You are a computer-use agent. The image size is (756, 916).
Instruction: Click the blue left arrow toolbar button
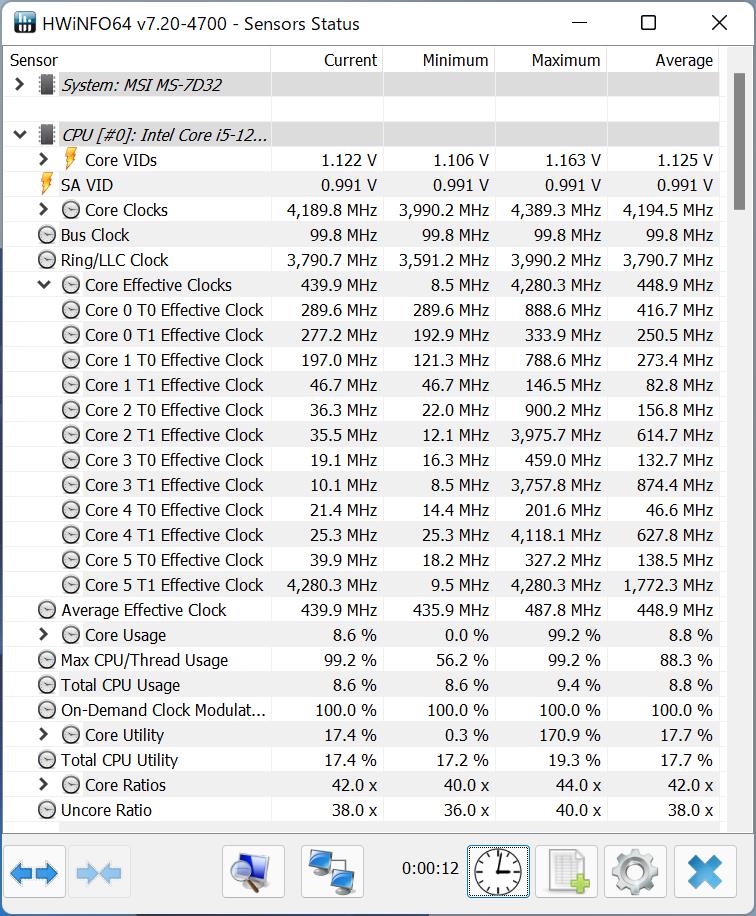pos(32,871)
